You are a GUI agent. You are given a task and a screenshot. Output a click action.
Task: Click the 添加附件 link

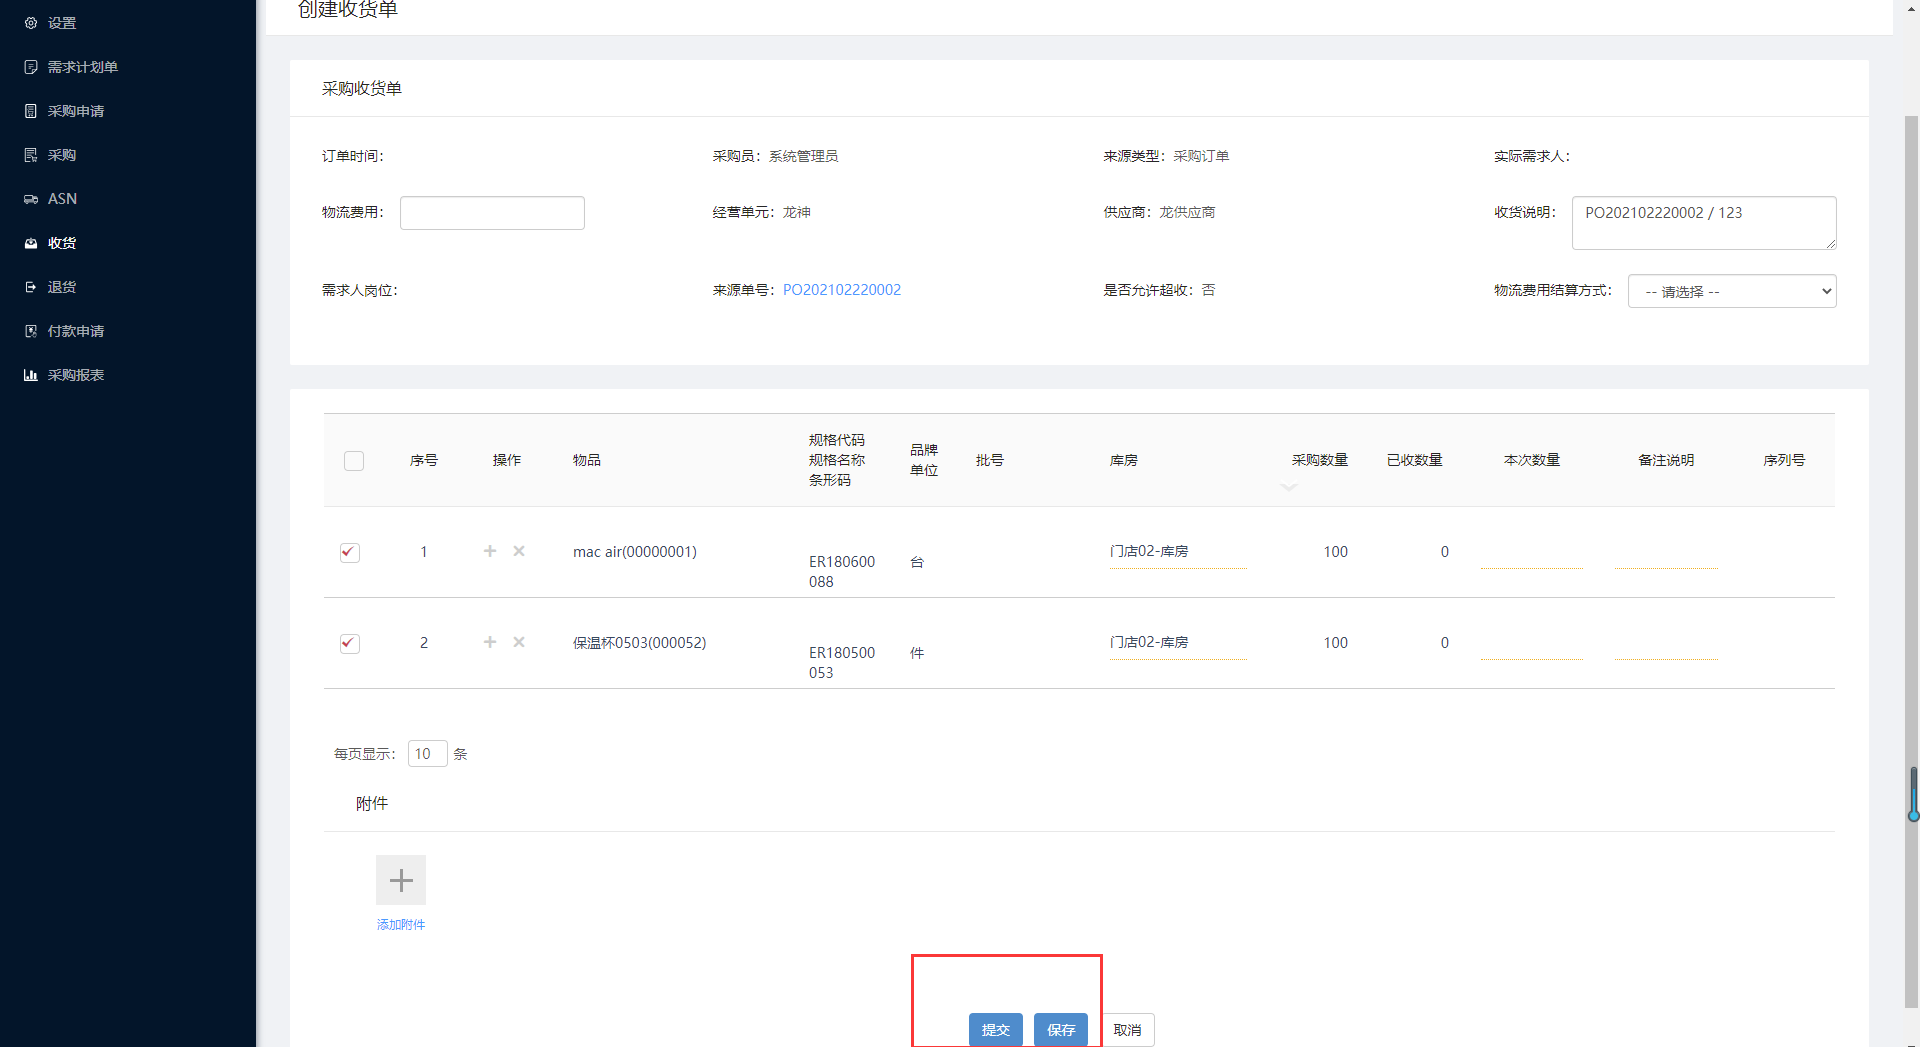click(401, 925)
